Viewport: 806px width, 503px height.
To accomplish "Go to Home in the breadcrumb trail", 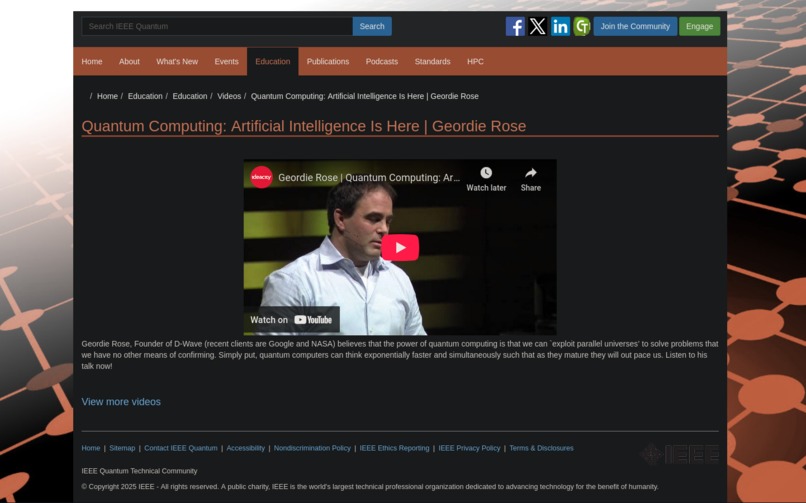I will (107, 96).
